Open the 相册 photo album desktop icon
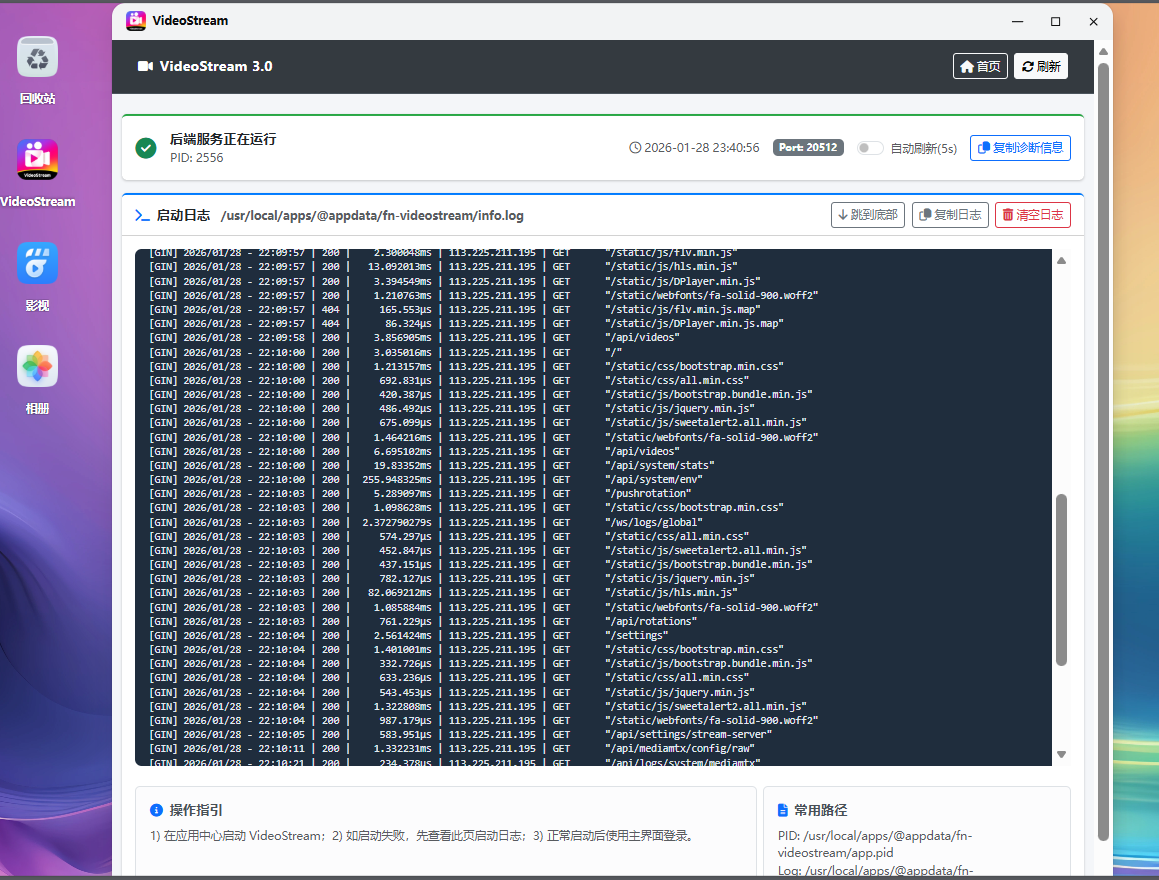1159x880 pixels. (x=37, y=367)
